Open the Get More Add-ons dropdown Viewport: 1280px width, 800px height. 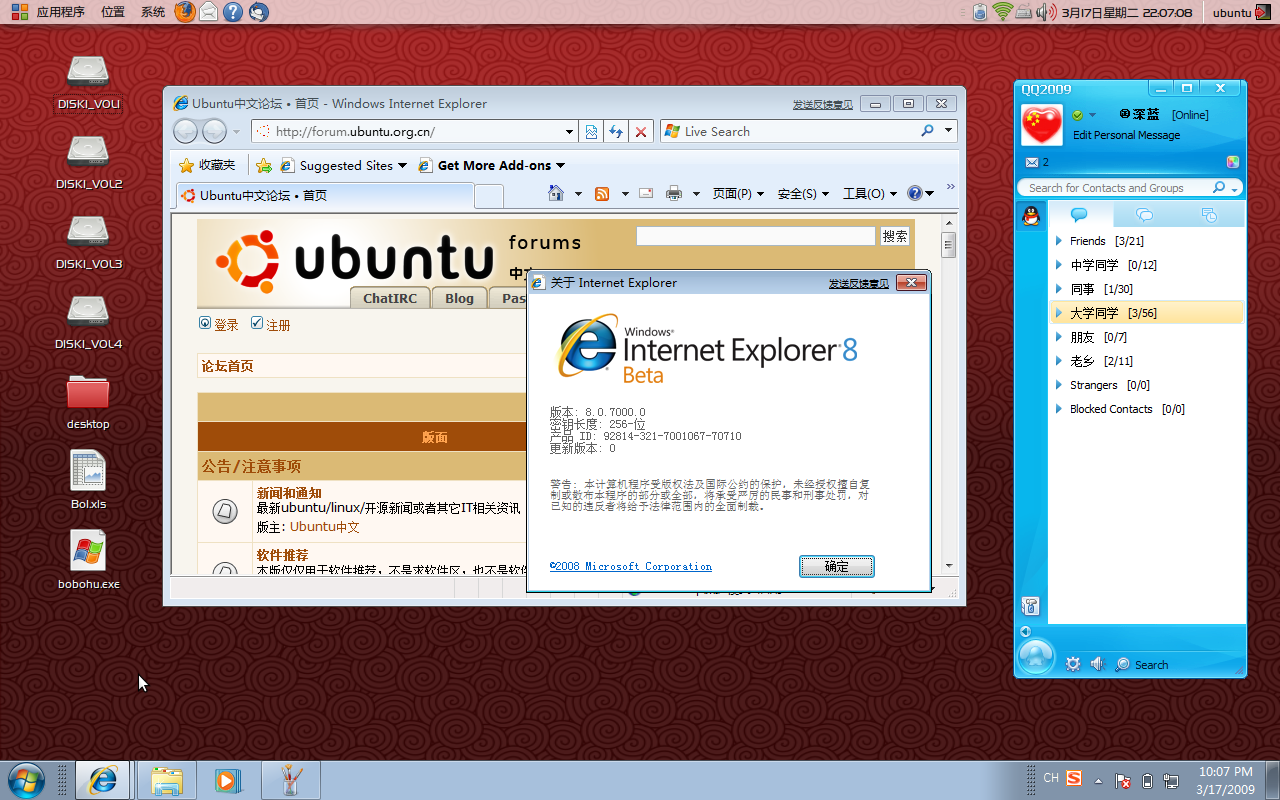(560, 166)
